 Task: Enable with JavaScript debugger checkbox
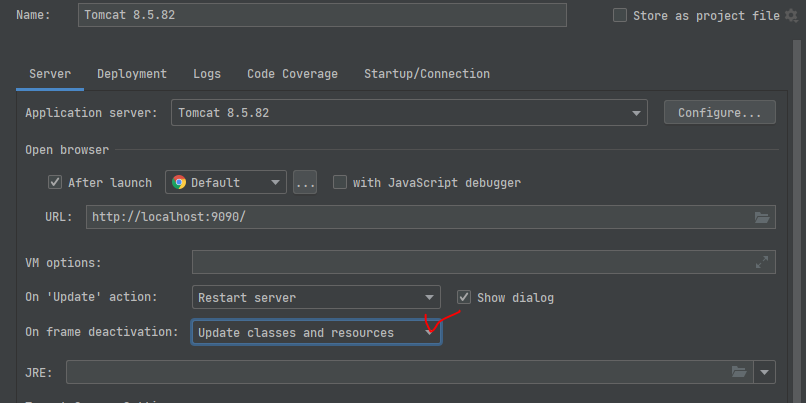pos(340,182)
